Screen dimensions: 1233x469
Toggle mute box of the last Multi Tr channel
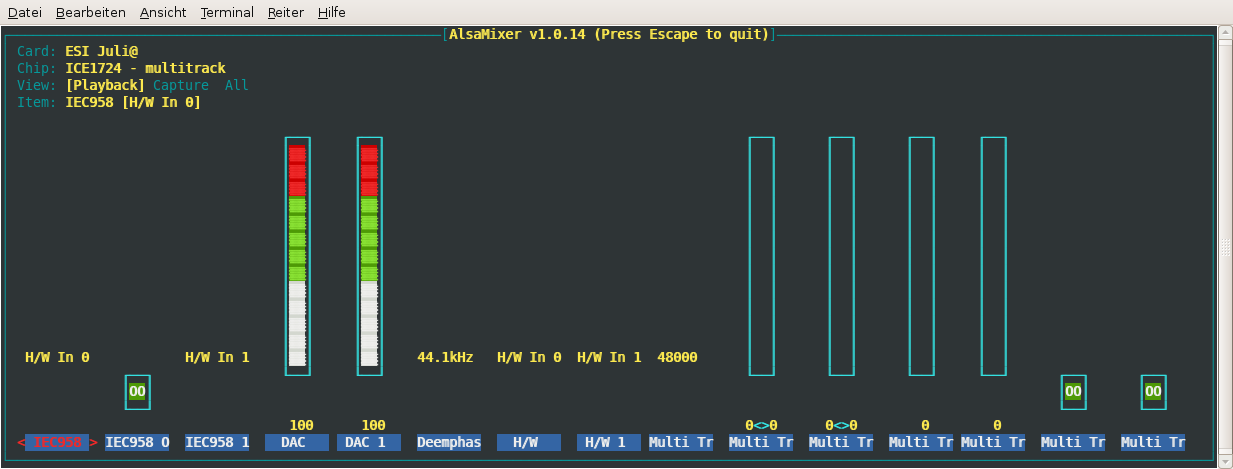[x=1153, y=392]
